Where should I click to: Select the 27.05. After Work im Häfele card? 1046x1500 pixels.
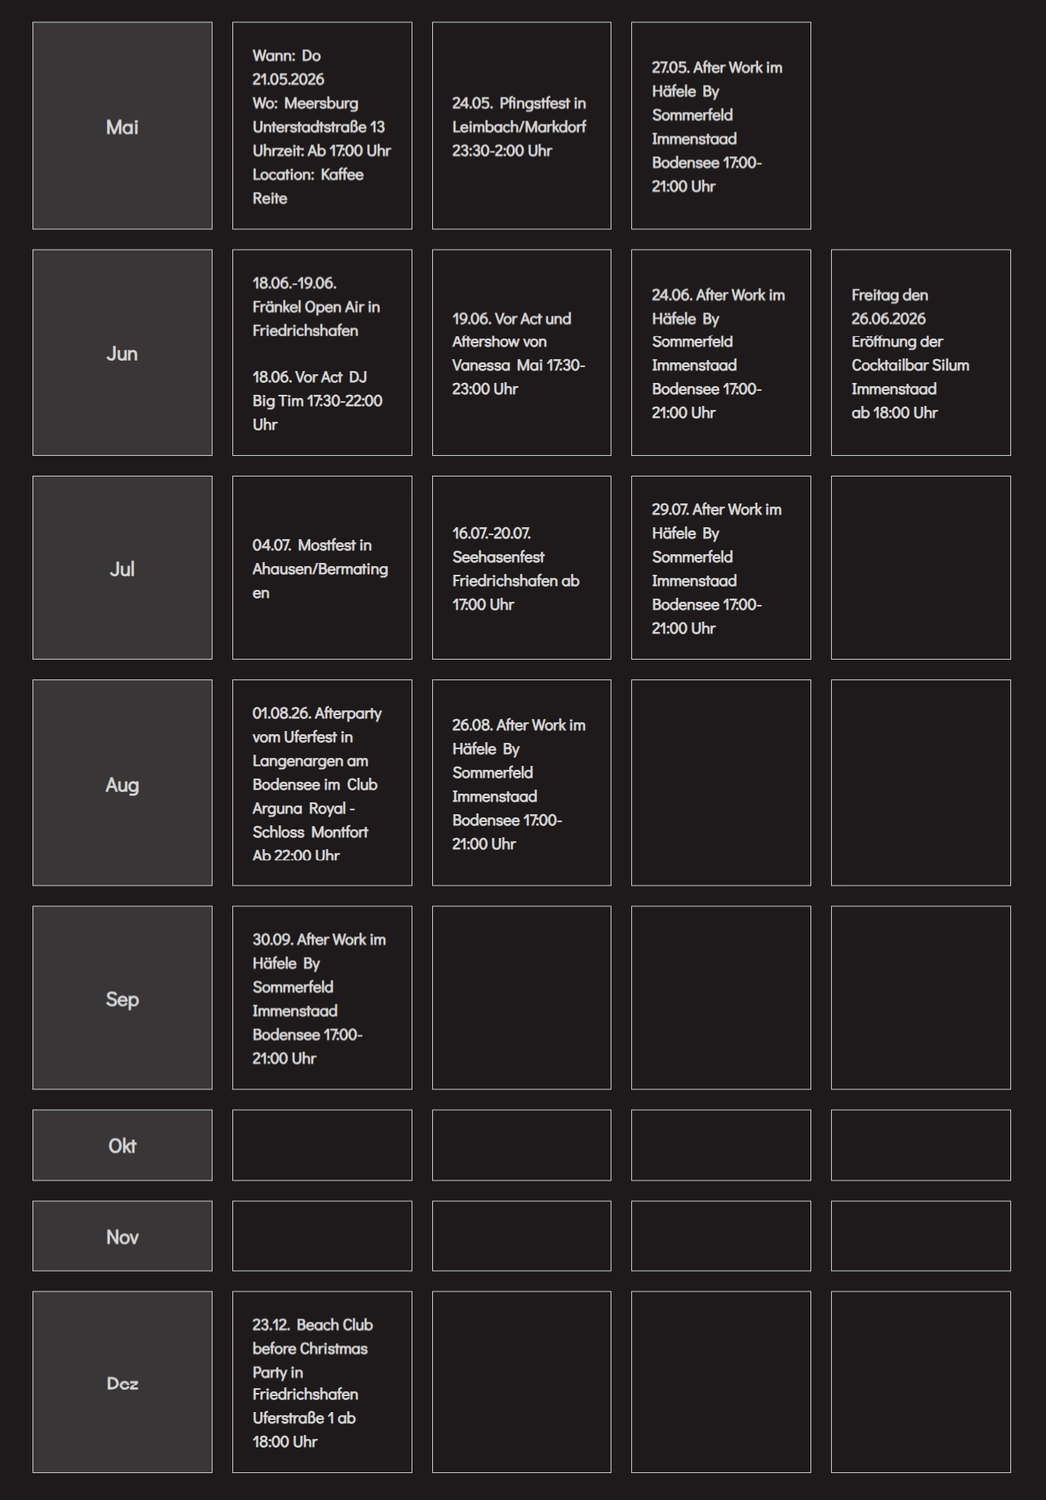point(721,126)
